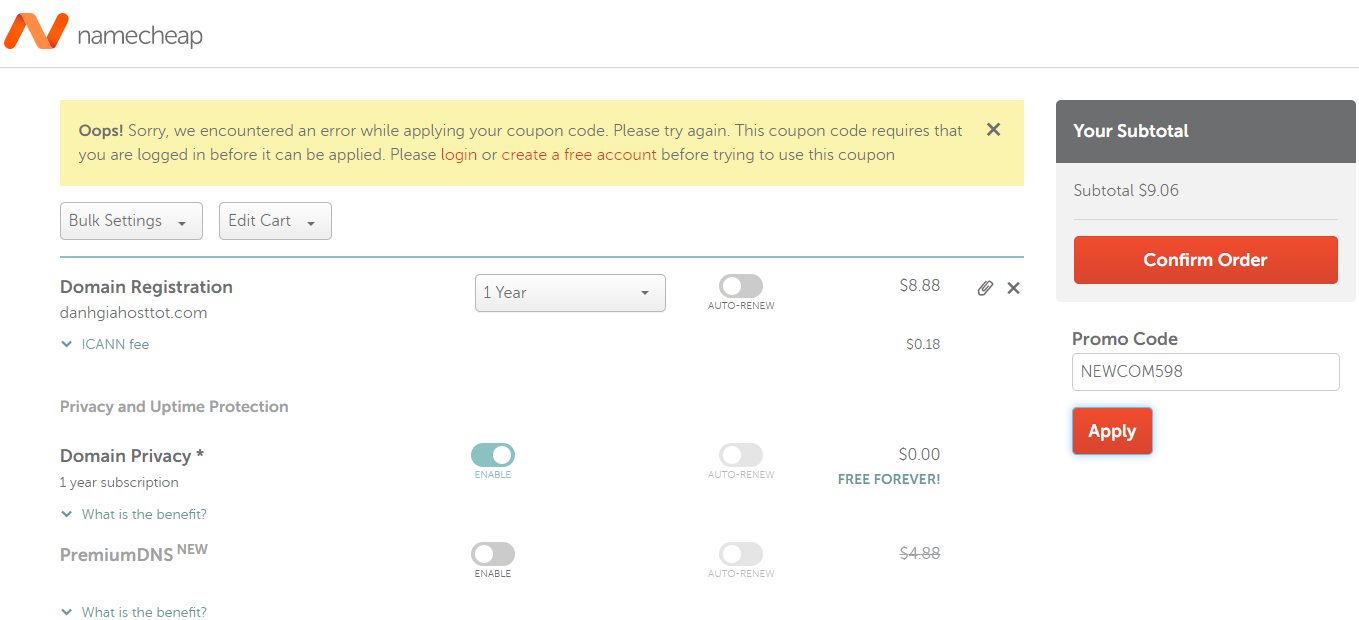Screen dimensions: 1359x620
Task: Open the Bulk Settings dropdown
Action: (x=131, y=221)
